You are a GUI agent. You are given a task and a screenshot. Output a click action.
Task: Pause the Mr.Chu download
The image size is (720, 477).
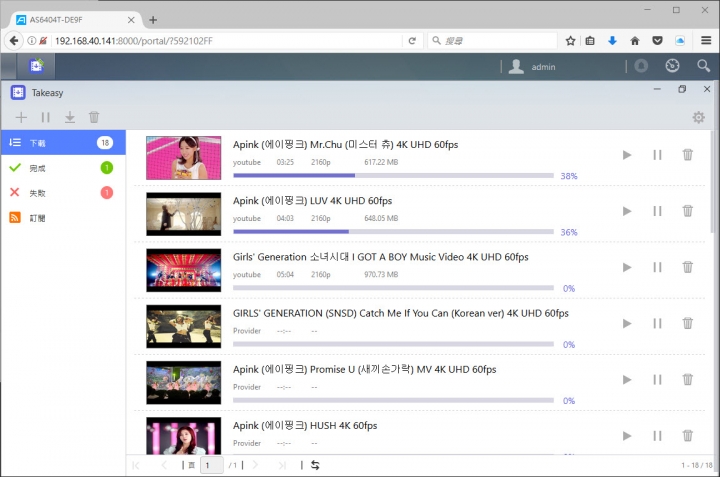657,155
